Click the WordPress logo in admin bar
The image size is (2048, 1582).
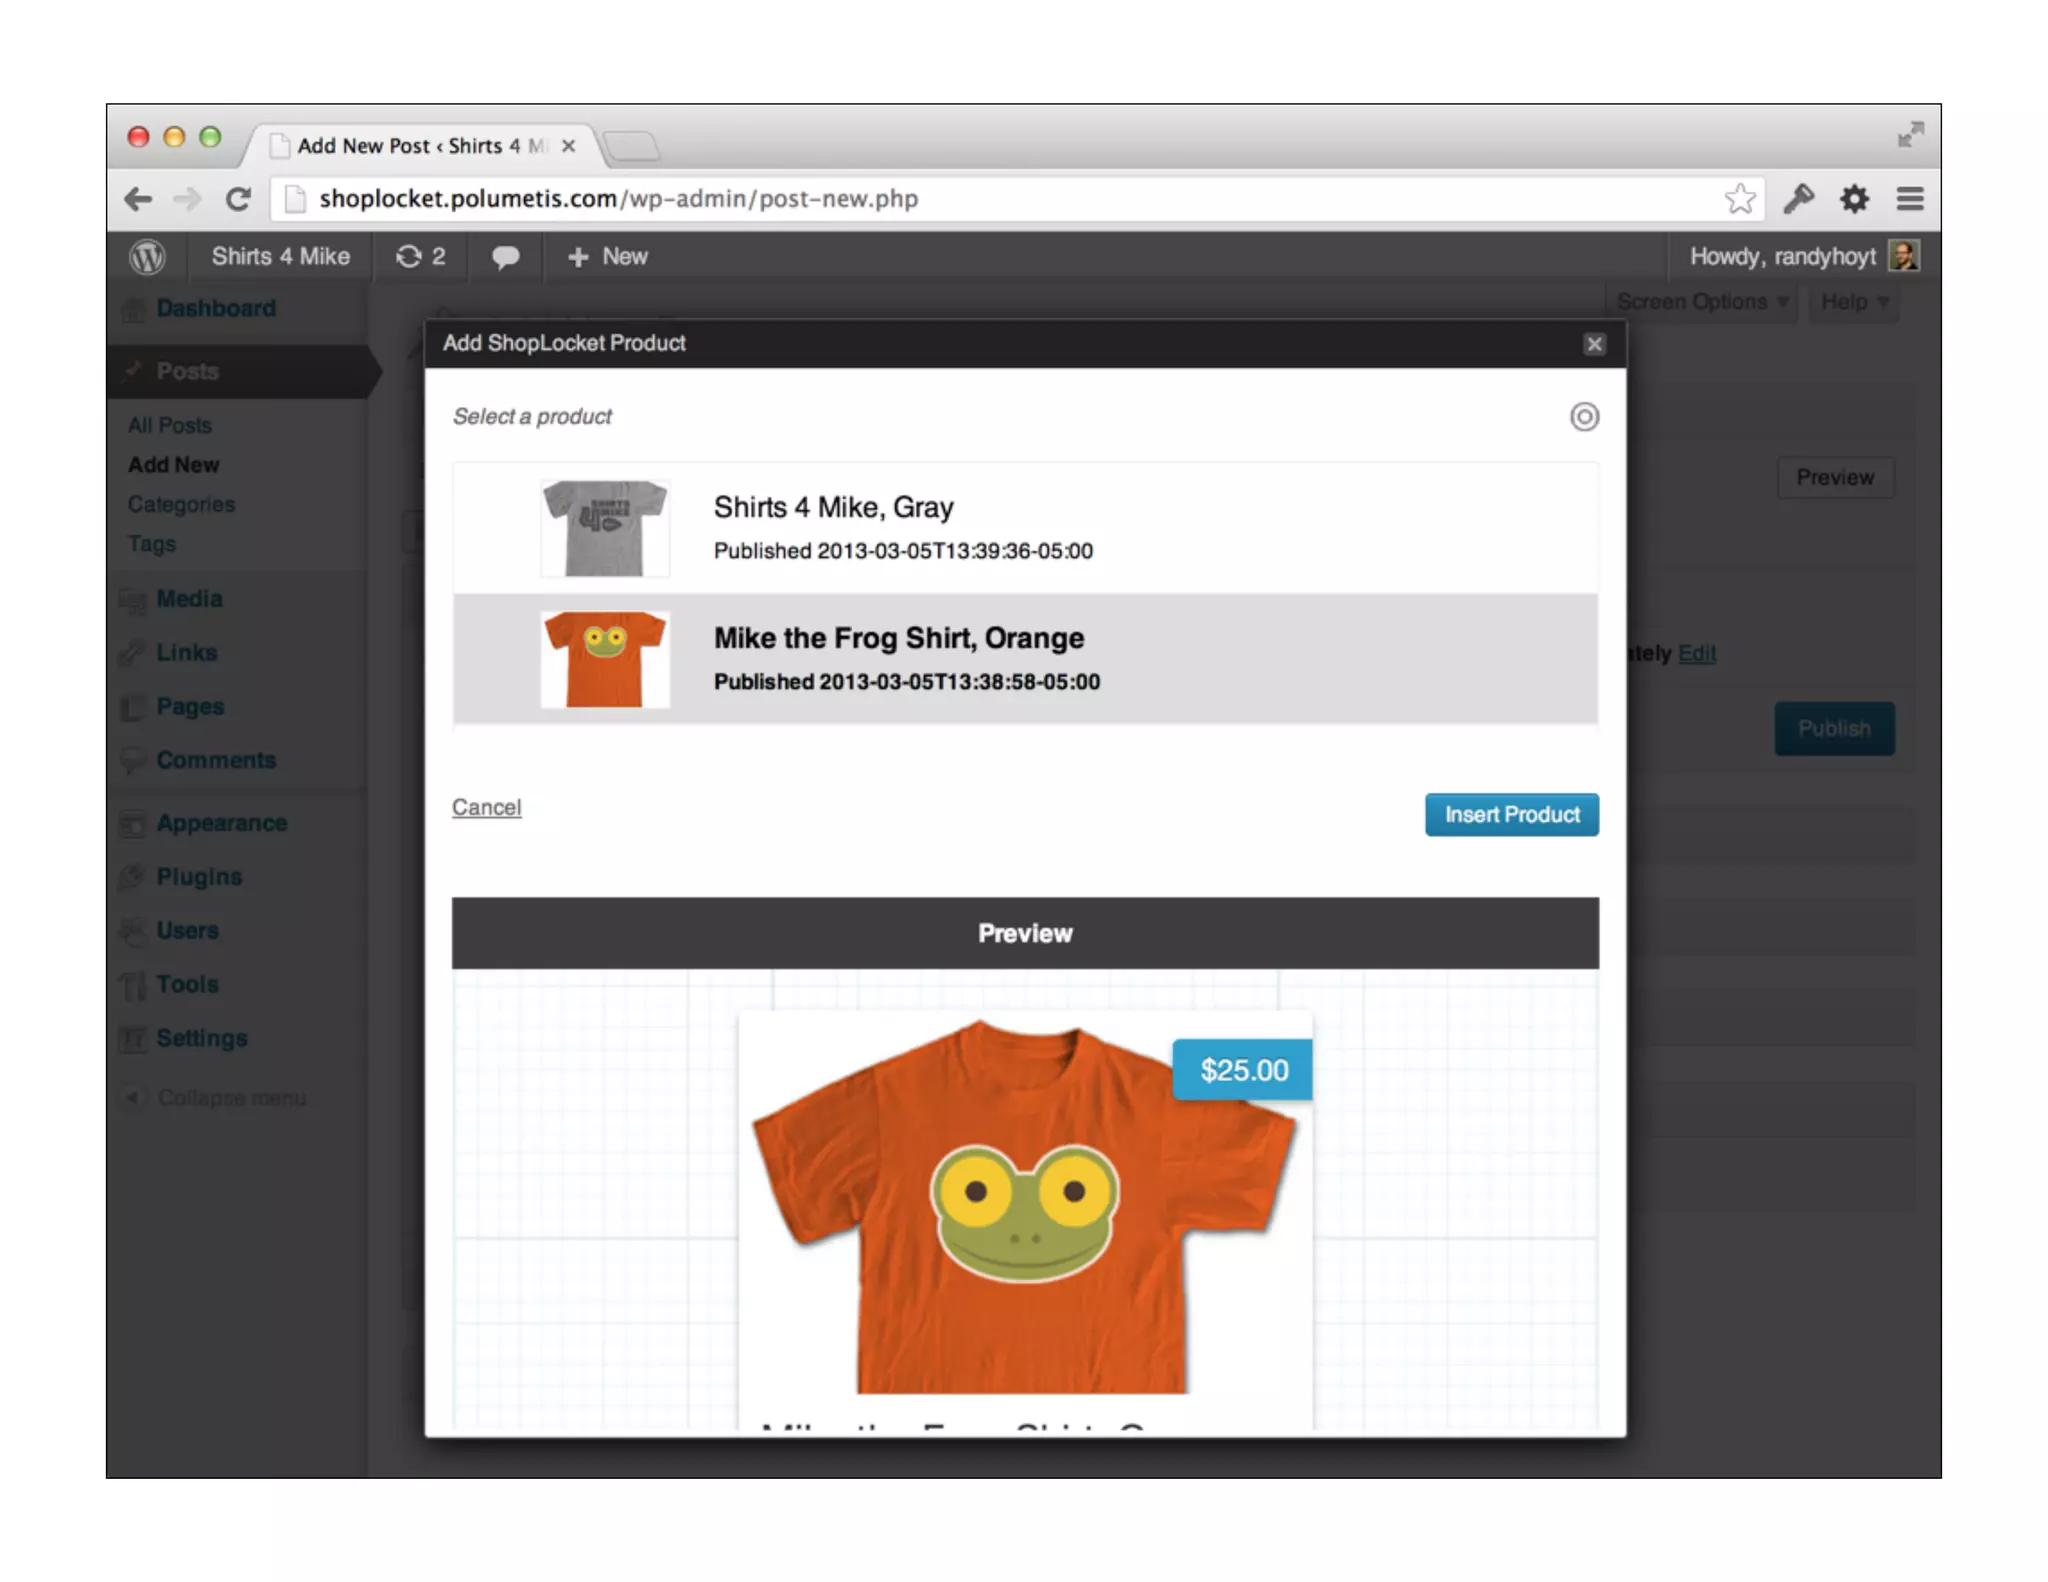pos(147,257)
